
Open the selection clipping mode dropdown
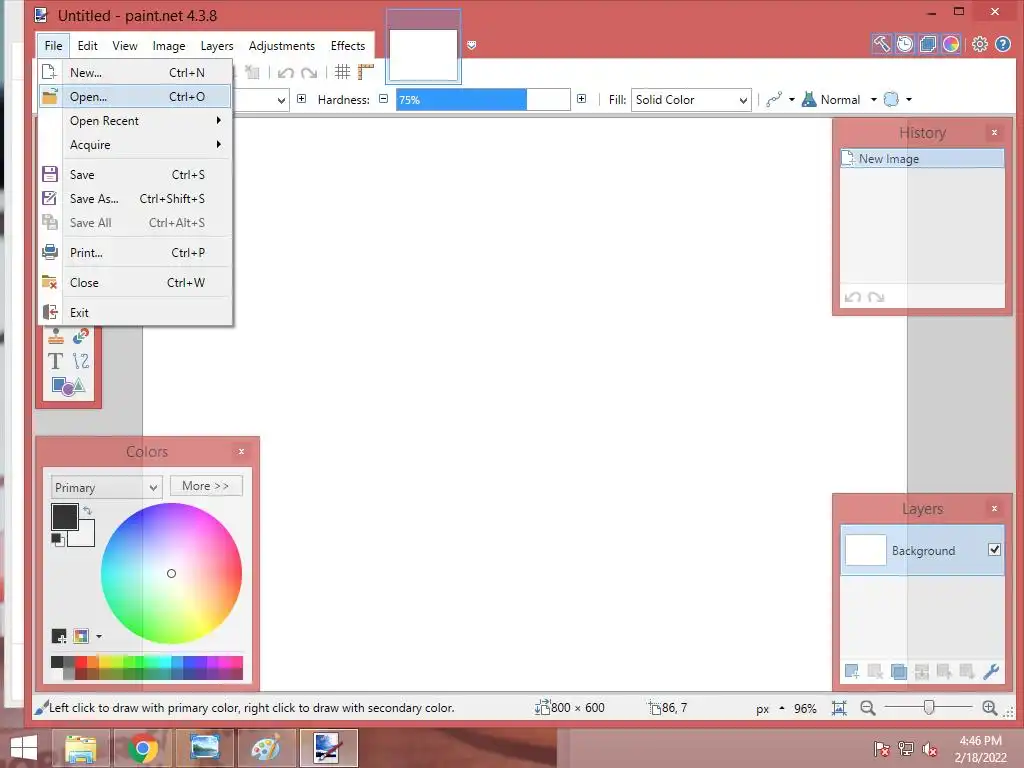(x=908, y=100)
